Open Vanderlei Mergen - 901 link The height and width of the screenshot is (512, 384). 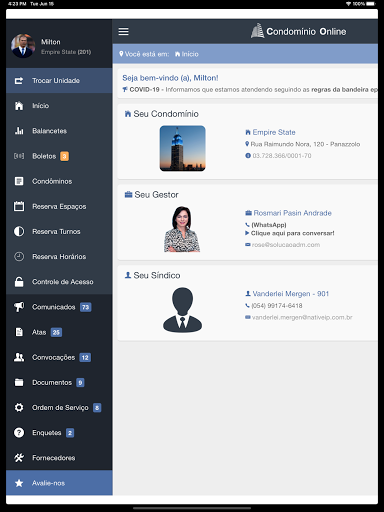click(290, 294)
